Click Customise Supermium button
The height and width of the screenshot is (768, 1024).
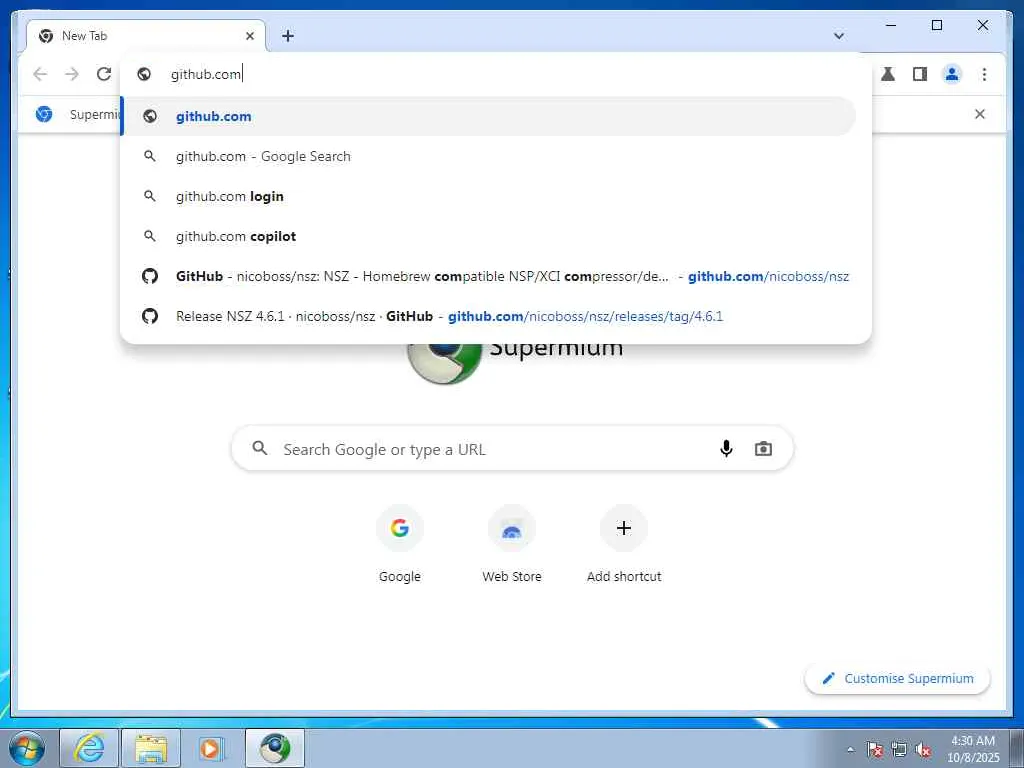898,679
